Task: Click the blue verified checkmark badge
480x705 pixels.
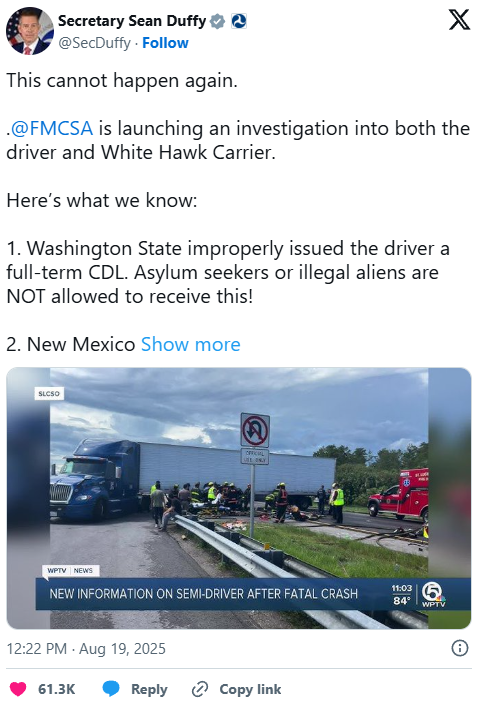Action: [218, 21]
